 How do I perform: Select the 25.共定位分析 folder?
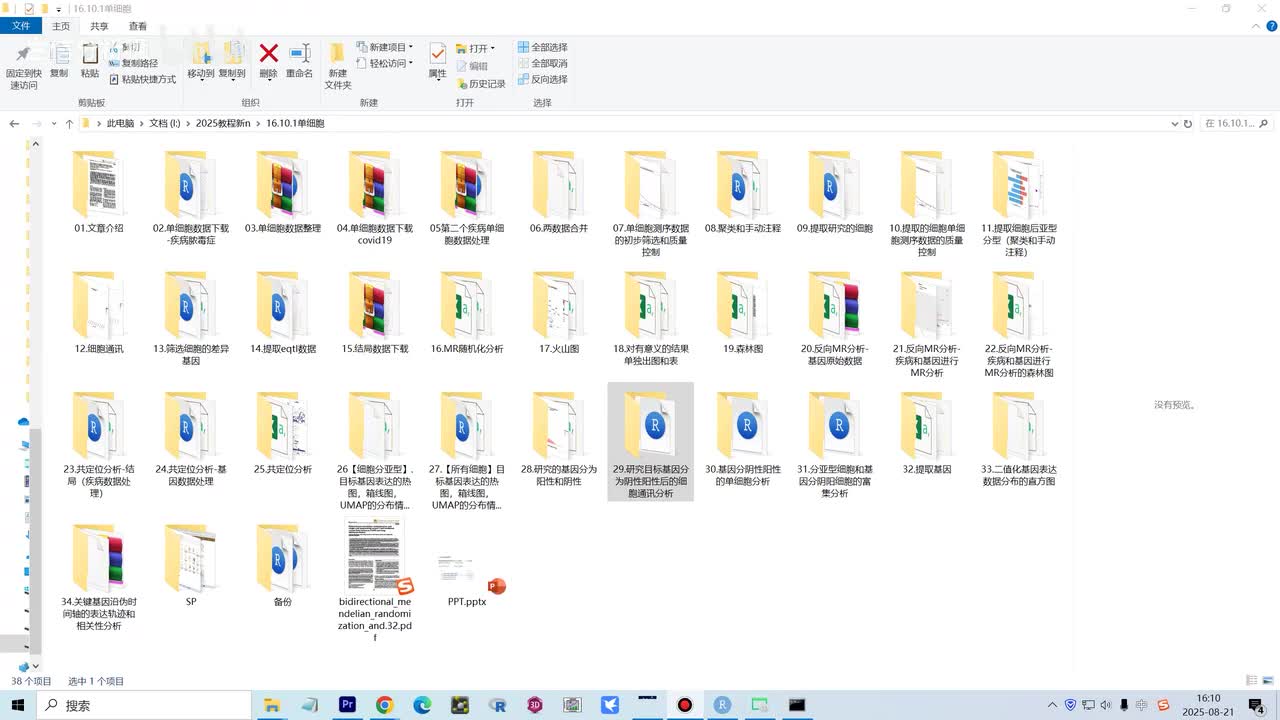pyautogui.click(x=283, y=433)
